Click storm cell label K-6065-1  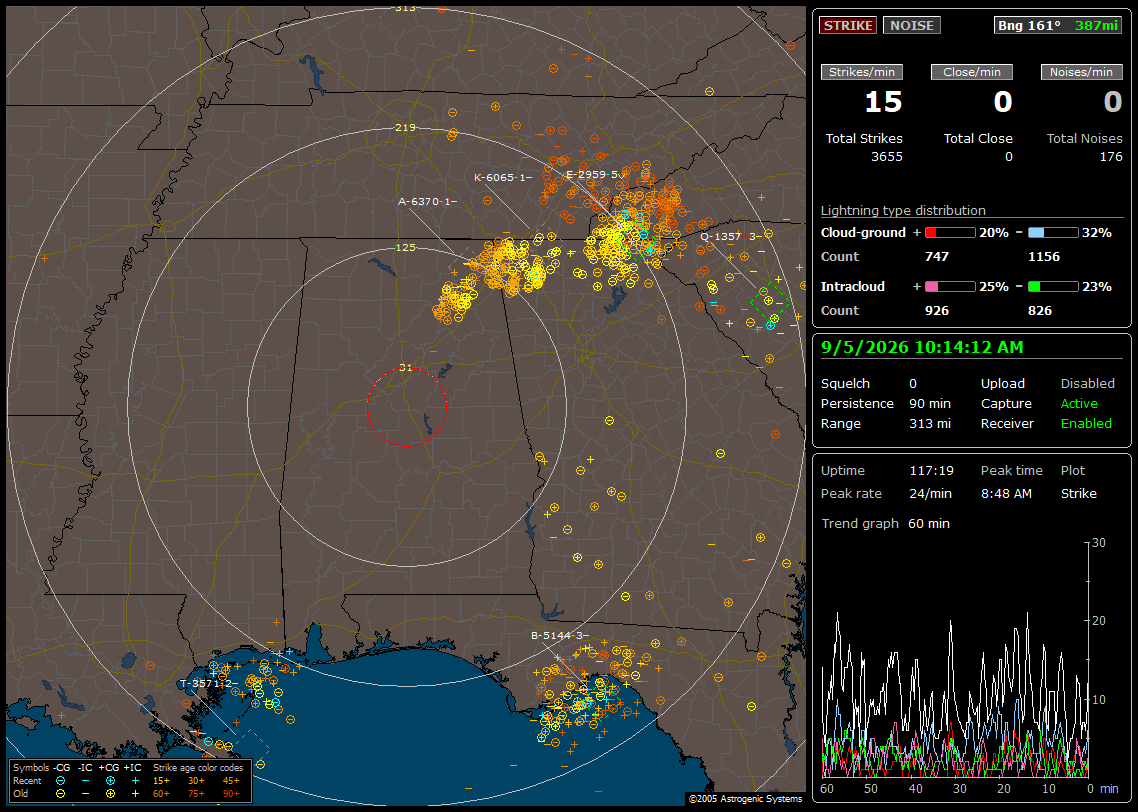click(502, 178)
